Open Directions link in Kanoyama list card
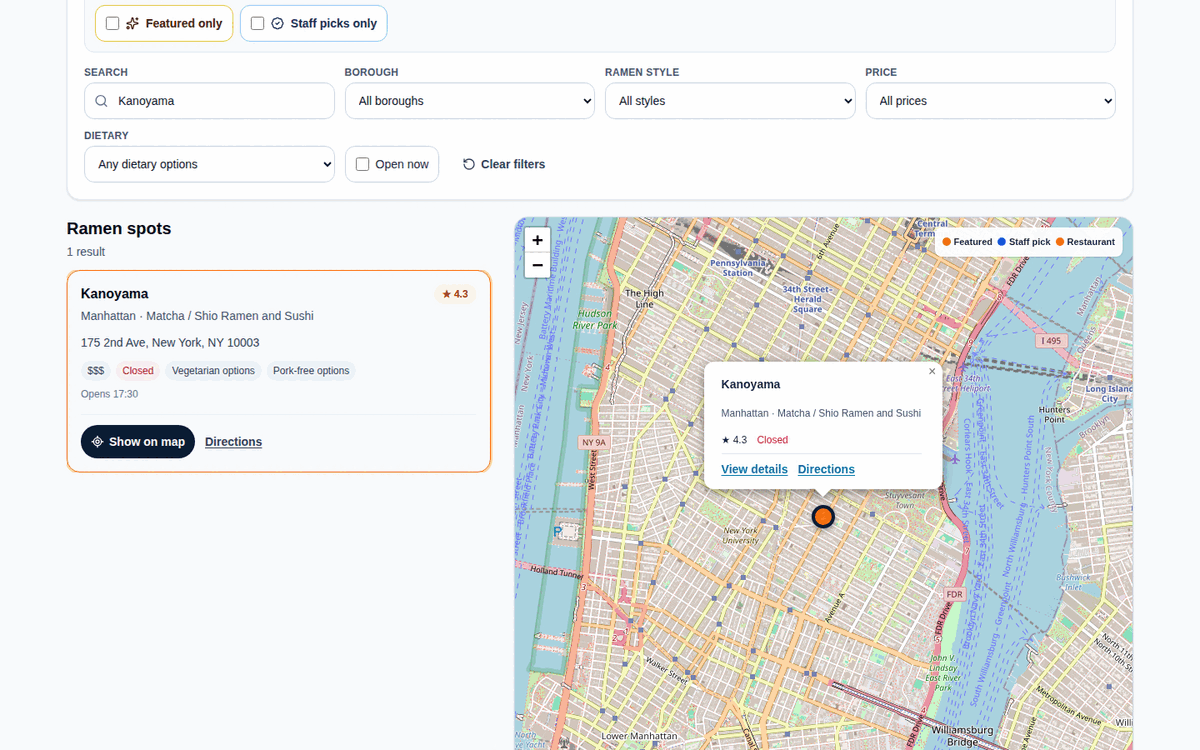The image size is (1200, 750). [x=233, y=442]
